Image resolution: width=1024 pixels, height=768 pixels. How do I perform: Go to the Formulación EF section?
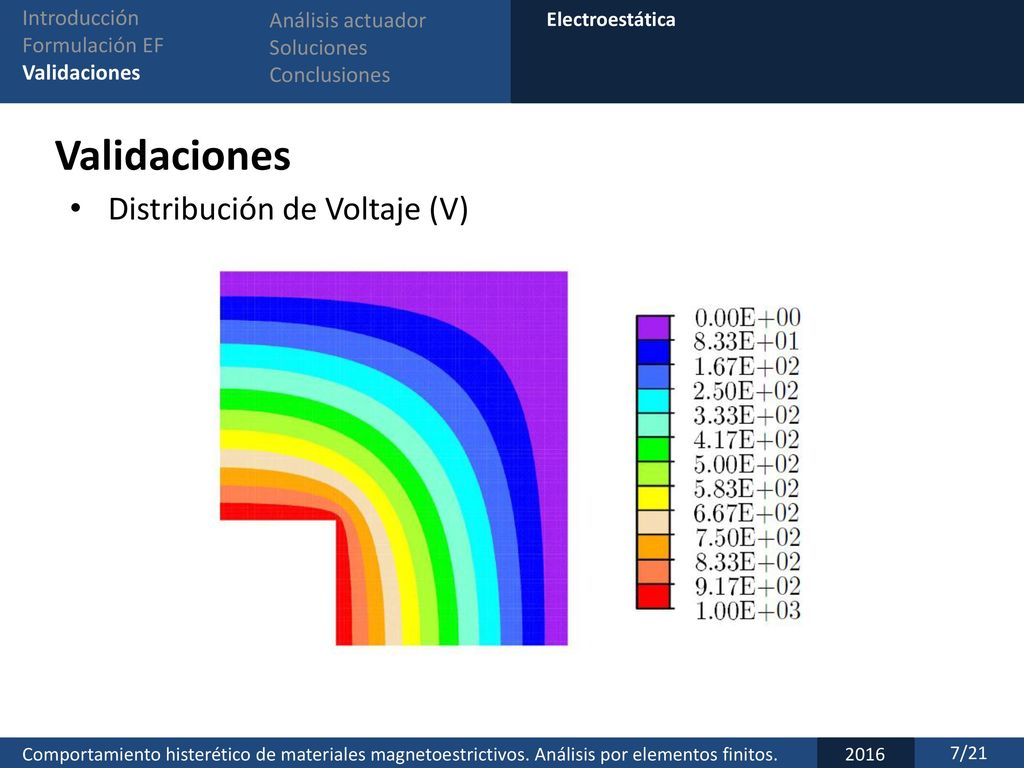[x=93, y=45]
